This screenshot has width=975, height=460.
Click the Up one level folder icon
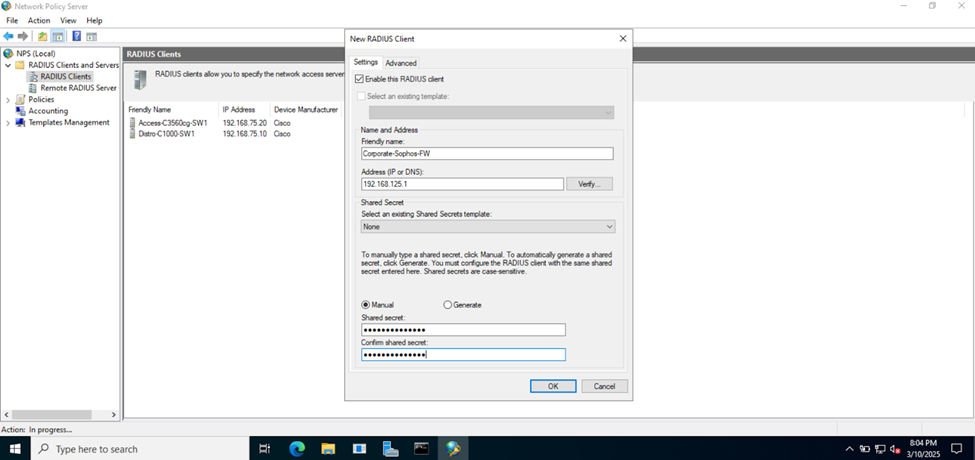tap(42, 36)
